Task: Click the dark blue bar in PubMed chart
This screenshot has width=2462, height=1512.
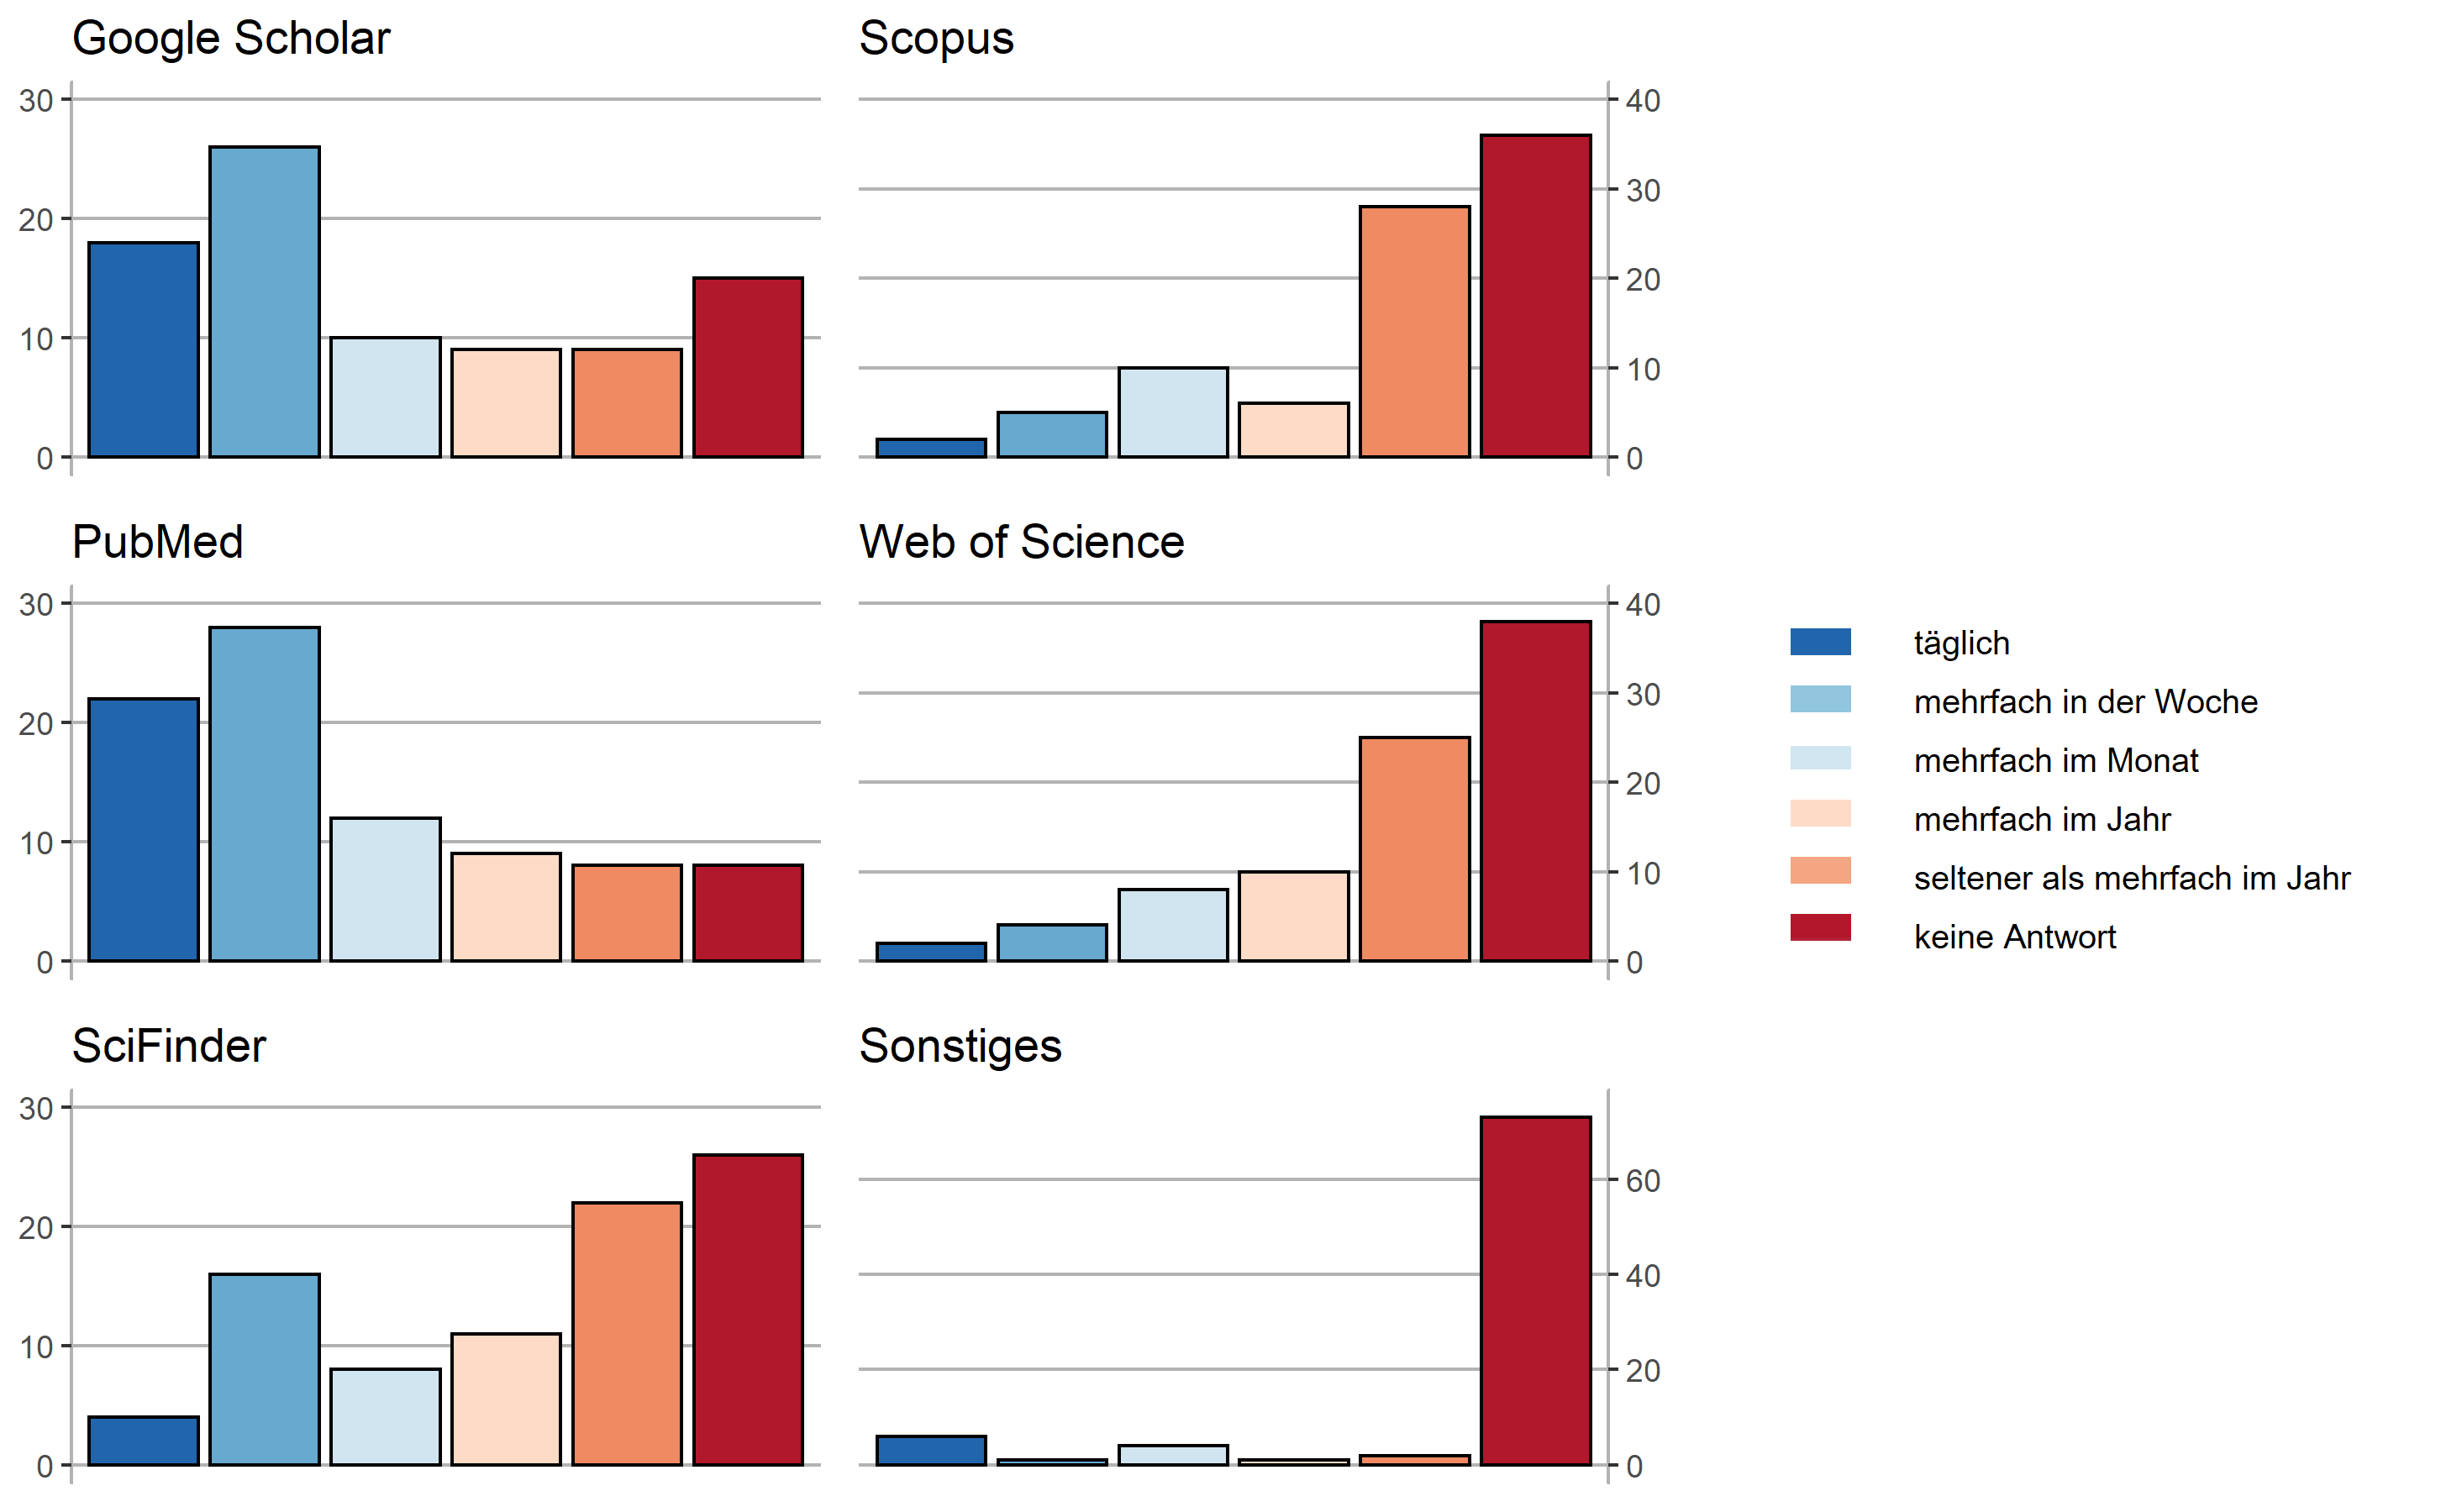Action: pyautogui.click(x=144, y=830)
